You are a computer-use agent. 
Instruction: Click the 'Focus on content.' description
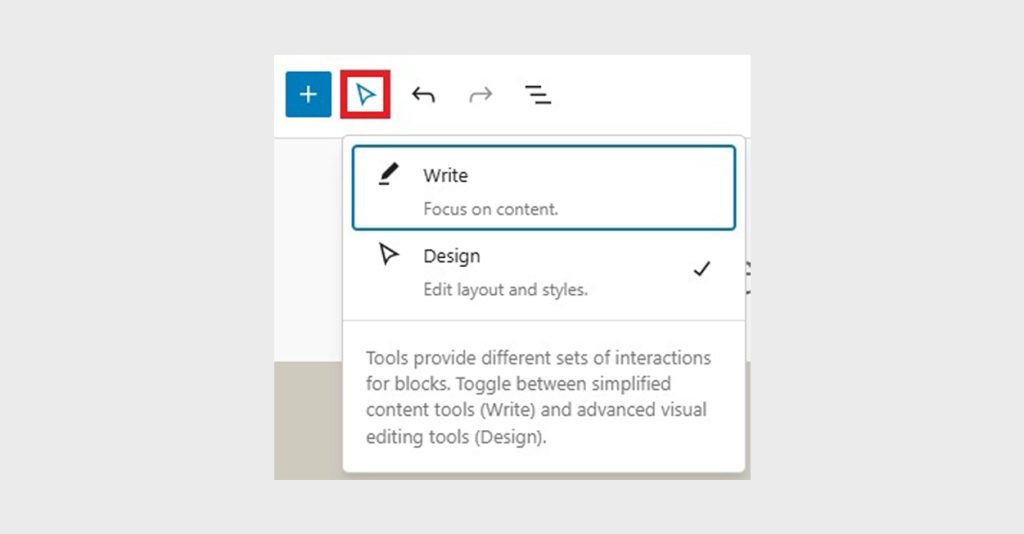[x=490, y=210]
